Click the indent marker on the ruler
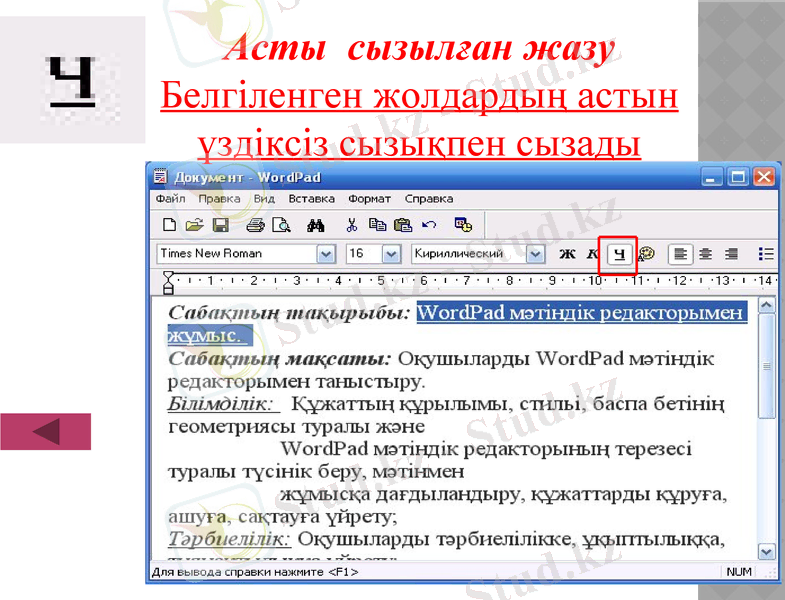Image resolution: width=785 pixels, height=600 pixels. pos(169,282)
